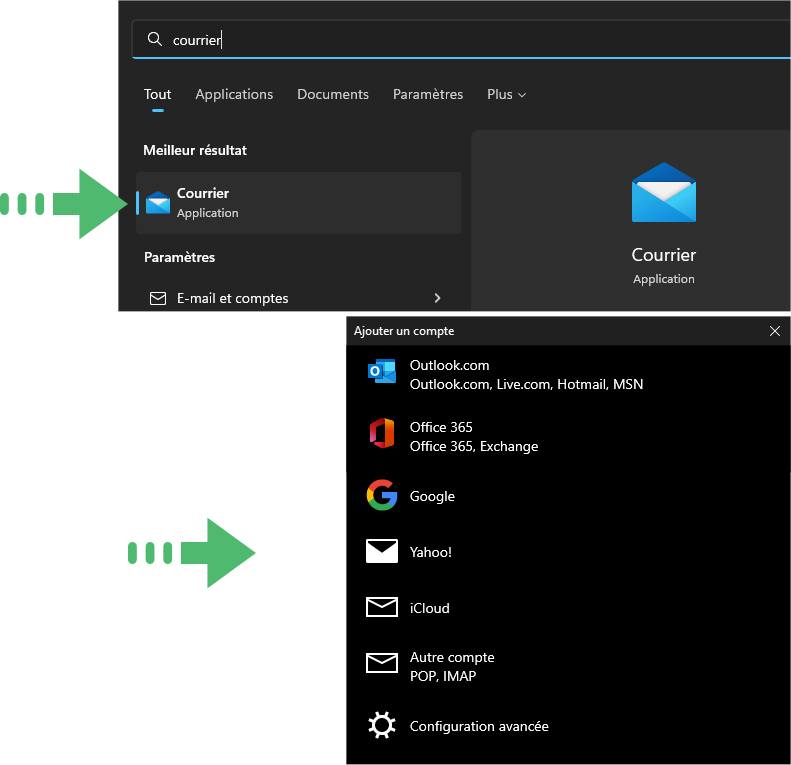The image size is (791, 765).
Task: Choose the Outlook.com account option
Action: click(x=568, y=375)
